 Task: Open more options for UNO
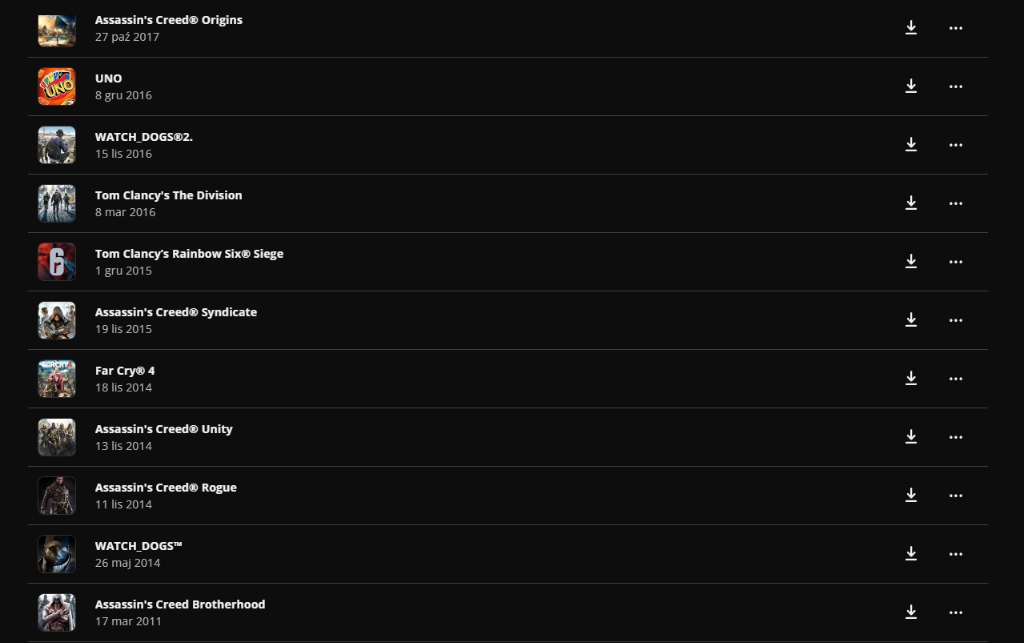pyautogui.click(x=955, y=86)
